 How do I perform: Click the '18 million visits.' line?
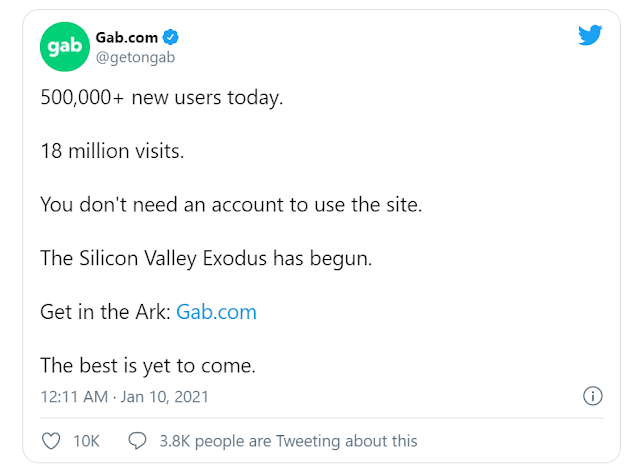[x=112, y=151]
